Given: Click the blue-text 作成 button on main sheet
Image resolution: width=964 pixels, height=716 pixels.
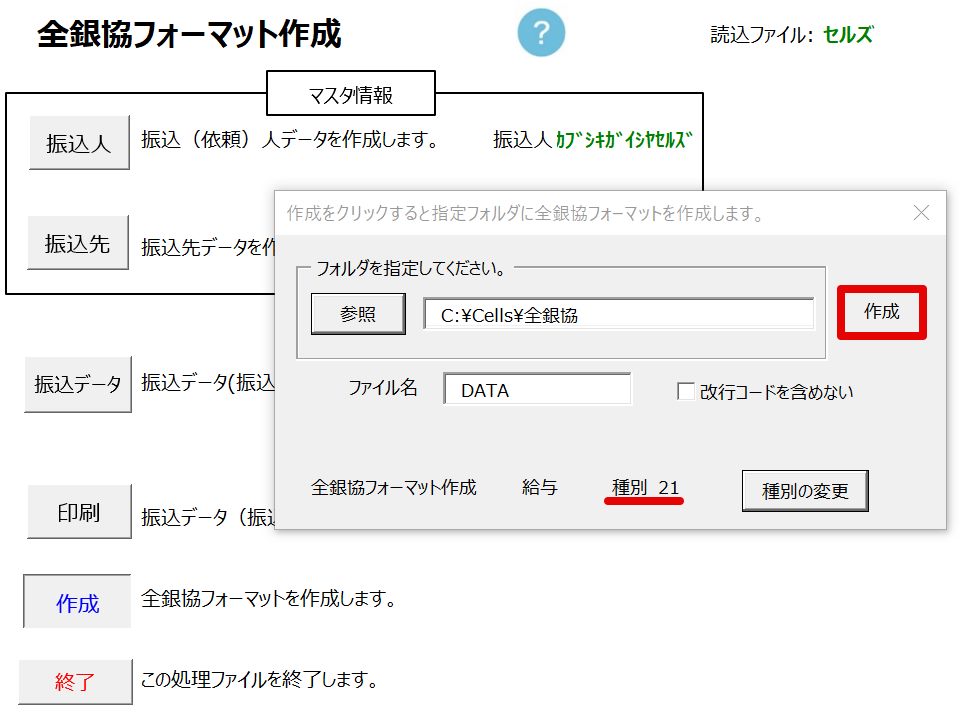Looking at the screenshot, I should pos(78,603).
